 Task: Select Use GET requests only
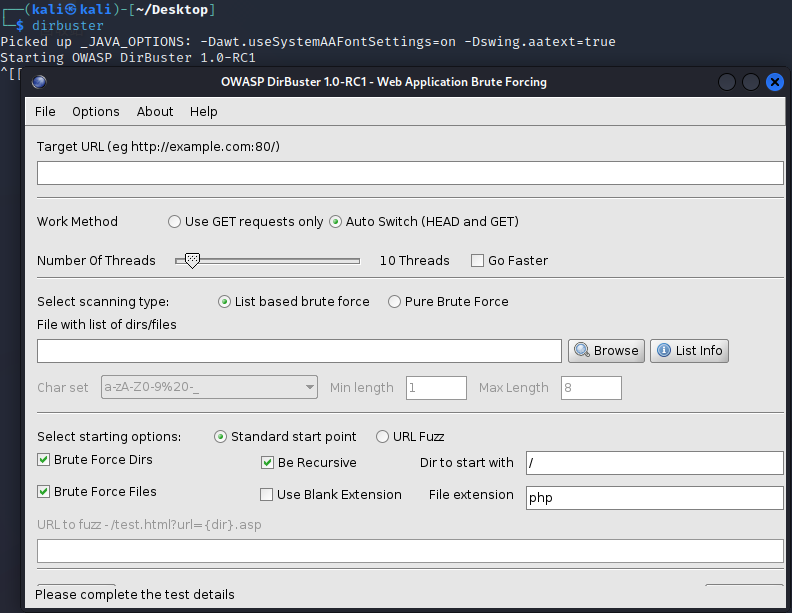(x=175, y=222)
